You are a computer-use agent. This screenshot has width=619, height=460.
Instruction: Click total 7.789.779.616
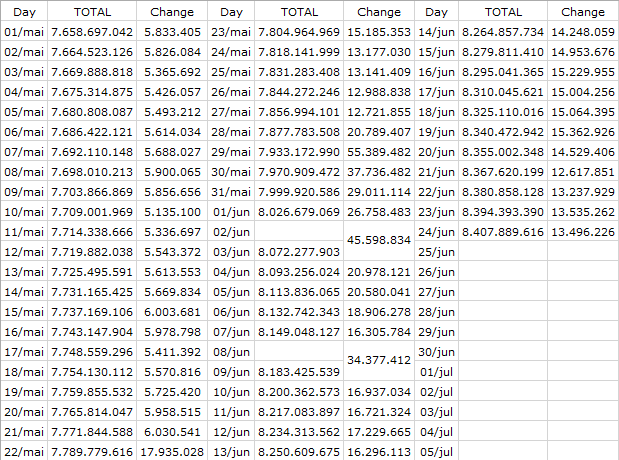[92, 452]
